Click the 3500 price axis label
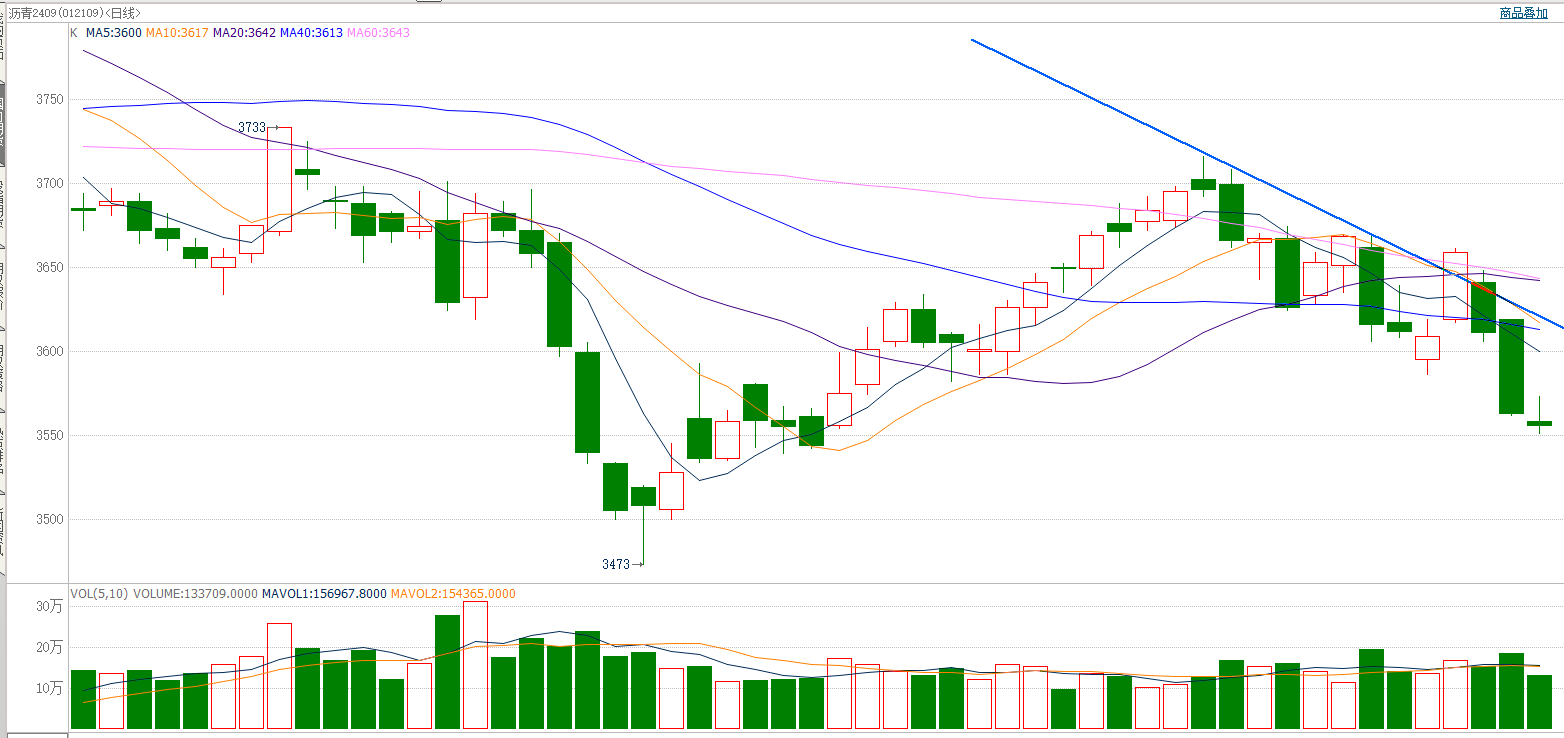1564x738 pixels. 49,520
